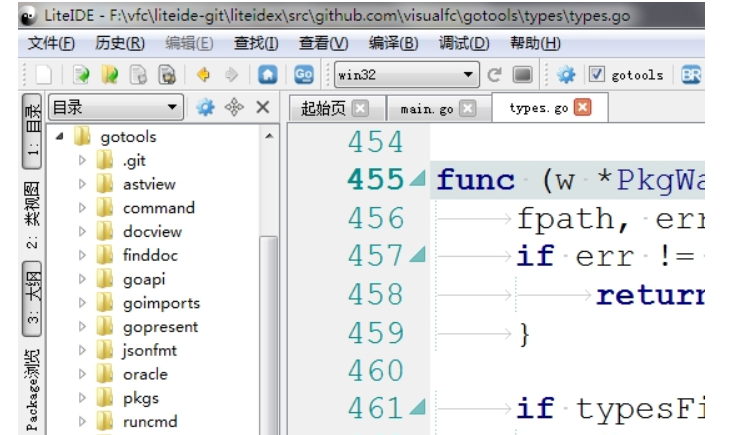The image size is (740, 435).
Task: Open the 帮助(H) menu
Action: pyautogui.click(x=535, y=43)
